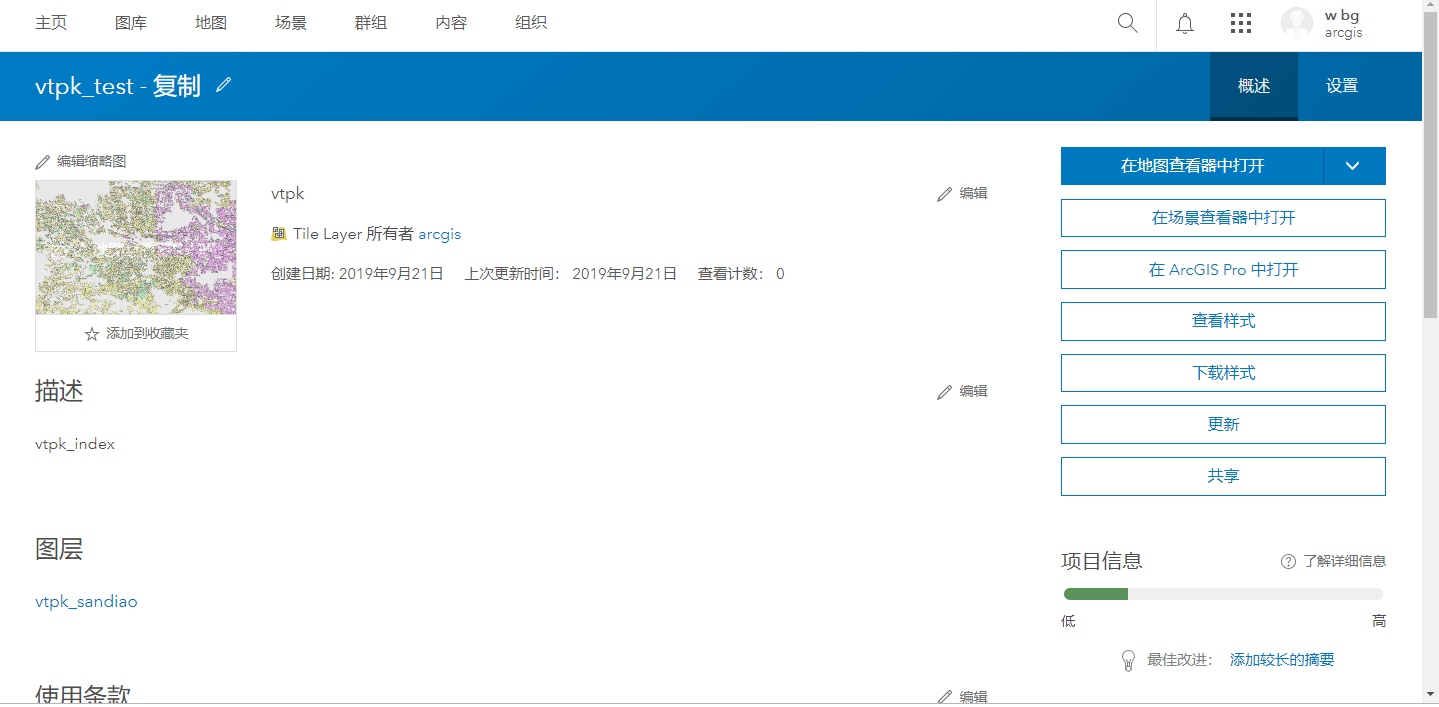Click 在地图查看器中打开 button
Viewport: 1439px width, 707px height.
[x=1192, y=166]
